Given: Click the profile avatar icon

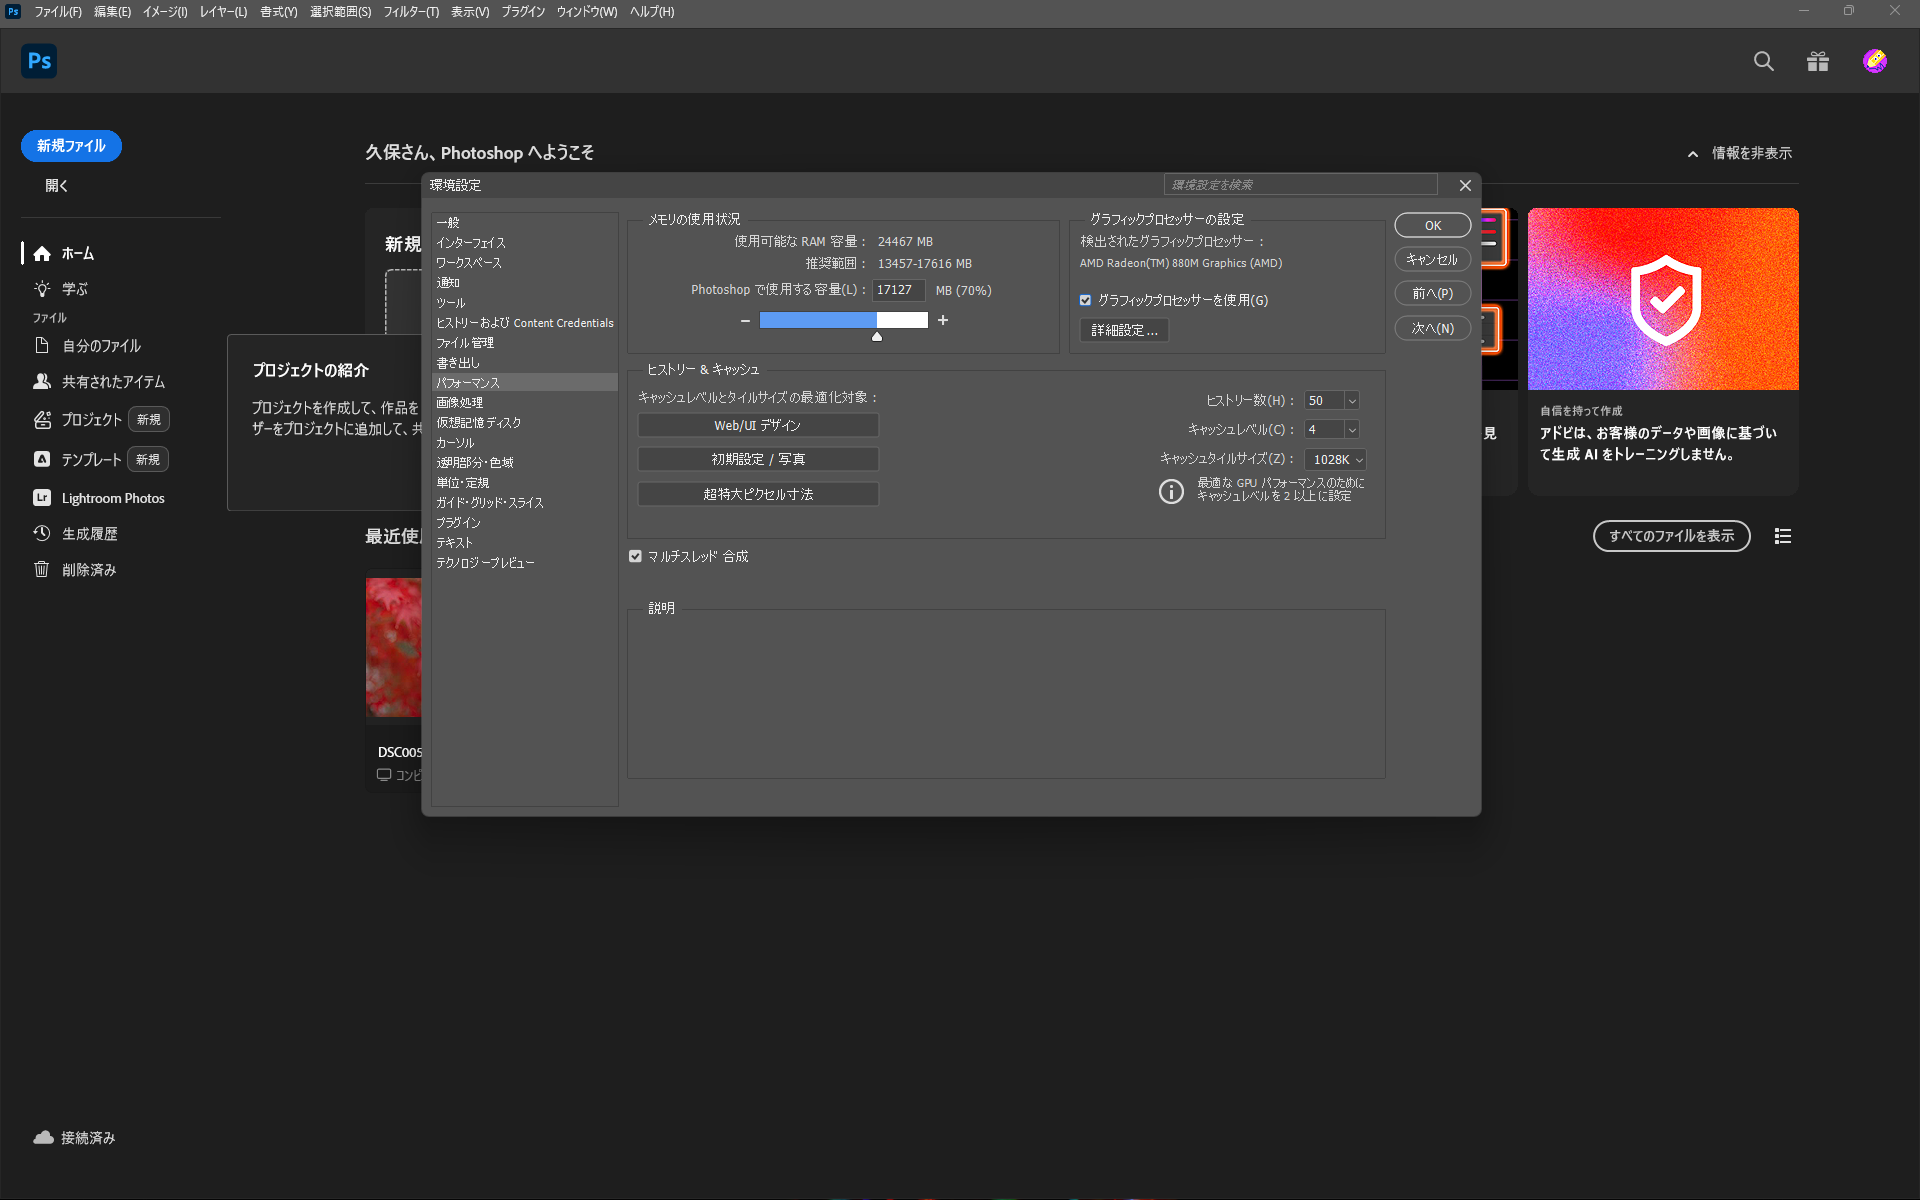Looking at the screenshot, I should coord(1875,61).
